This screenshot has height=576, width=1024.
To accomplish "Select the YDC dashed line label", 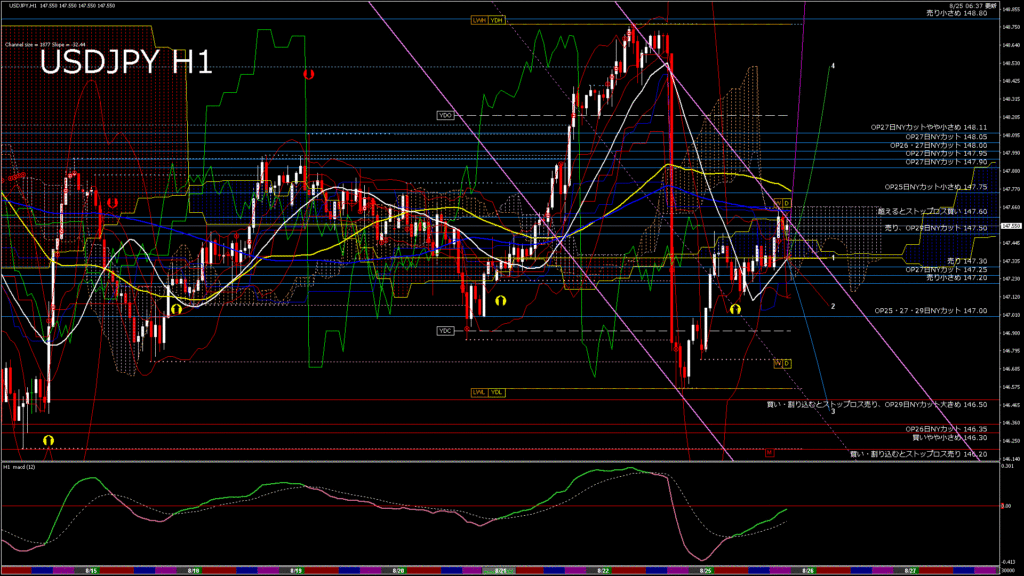I will coord(445,330).
